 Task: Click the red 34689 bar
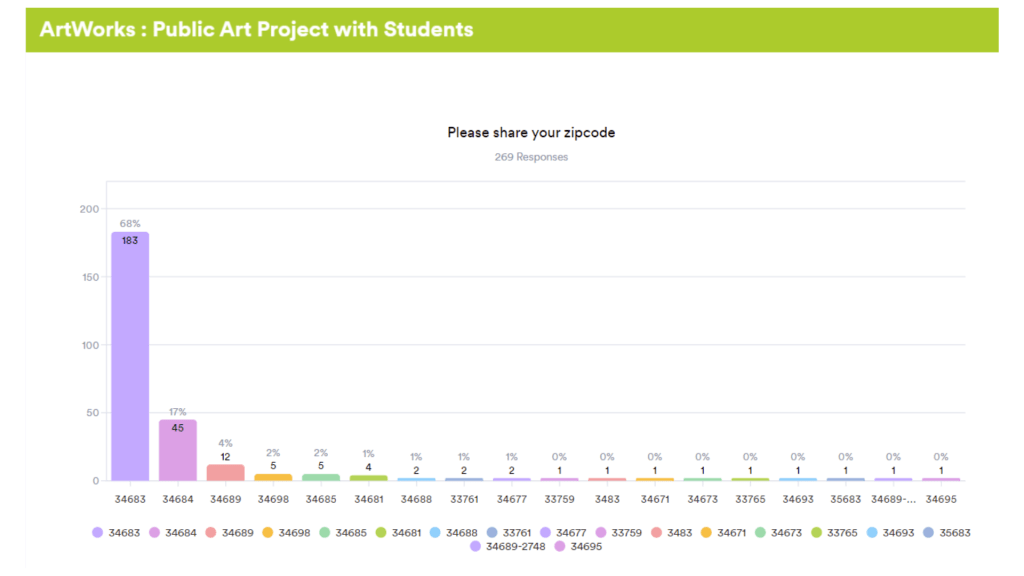[226, 472]
